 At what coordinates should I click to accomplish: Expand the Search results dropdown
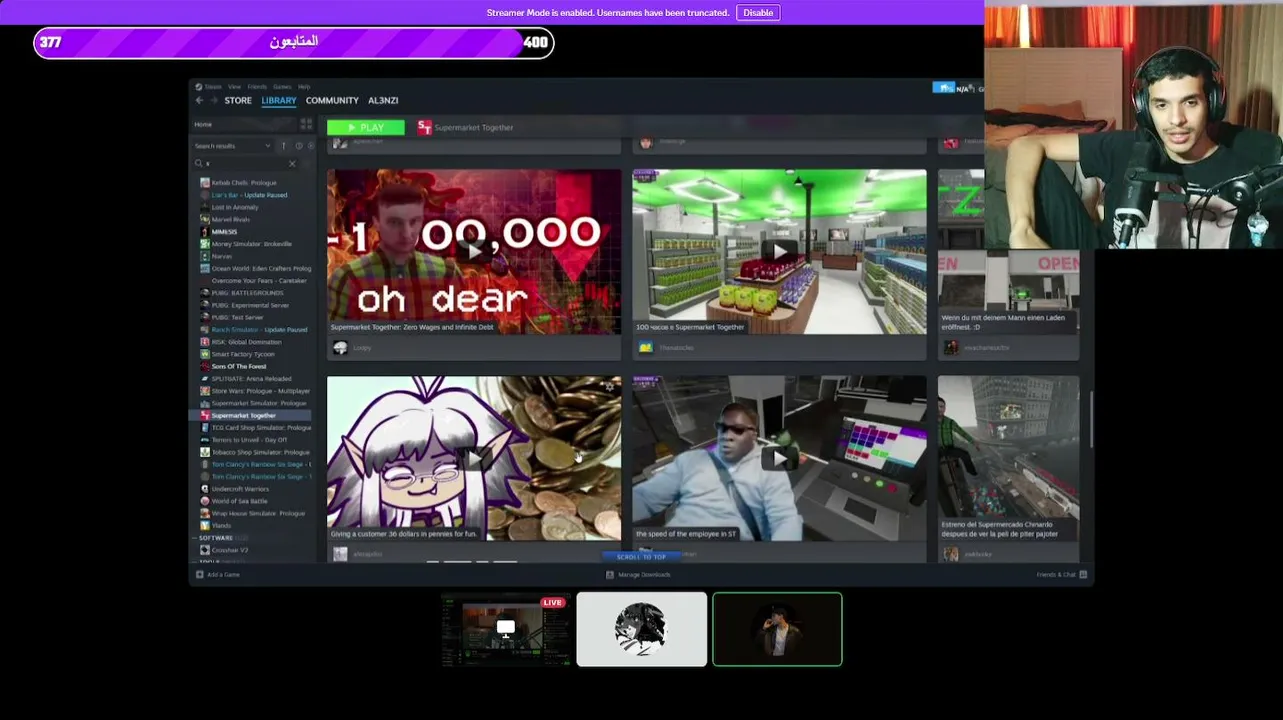point(233,146)
